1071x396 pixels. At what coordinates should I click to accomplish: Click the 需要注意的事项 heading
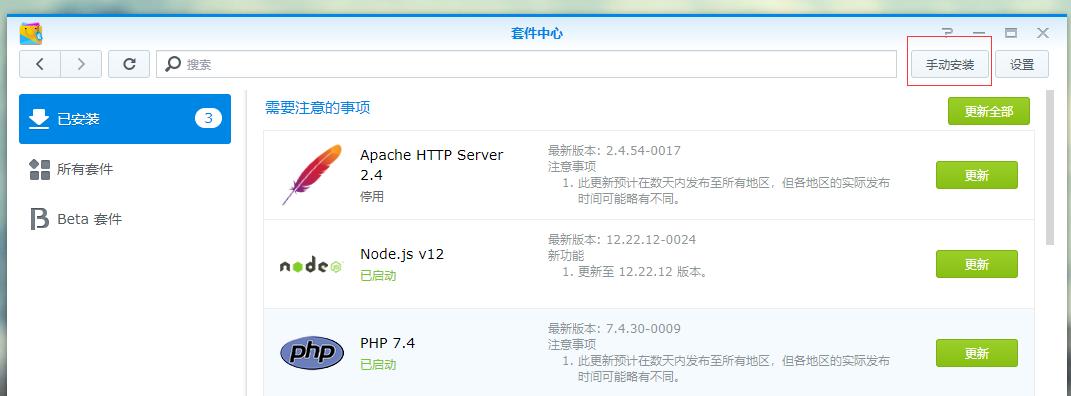pos(318,107)
